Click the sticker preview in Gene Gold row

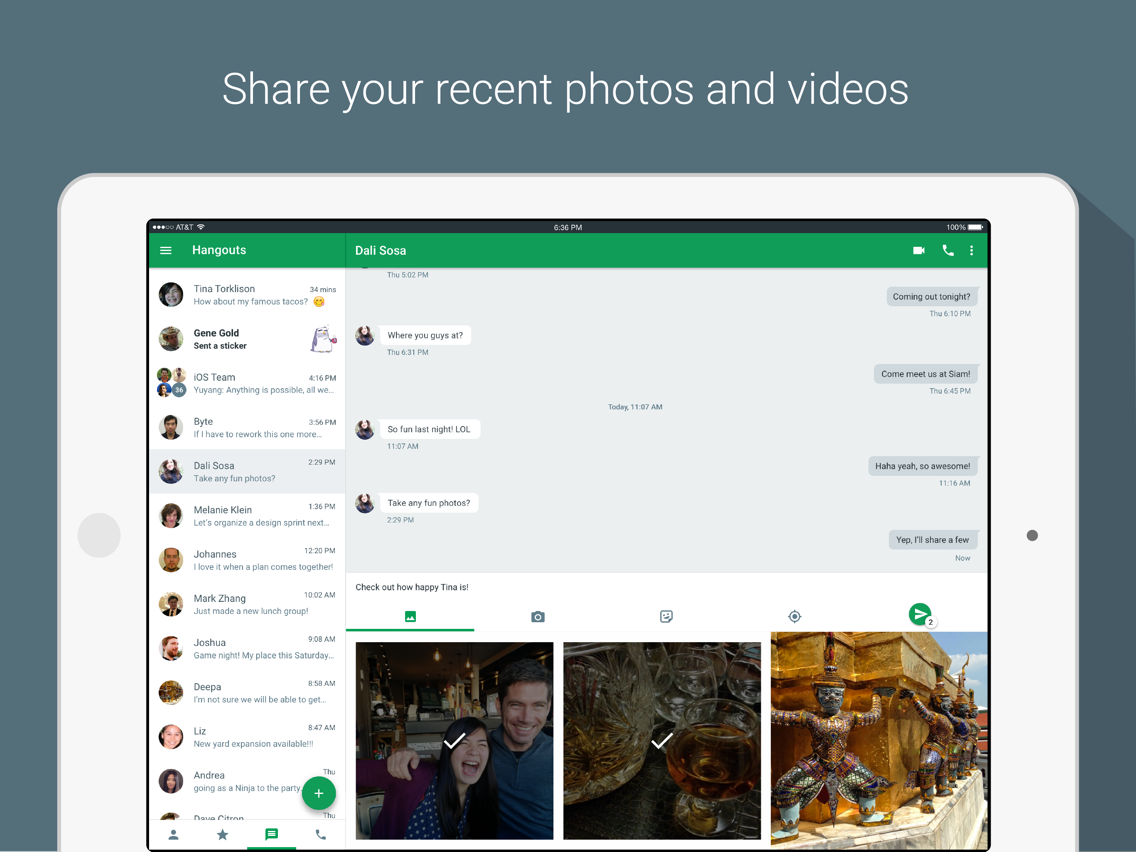point(323,339)
